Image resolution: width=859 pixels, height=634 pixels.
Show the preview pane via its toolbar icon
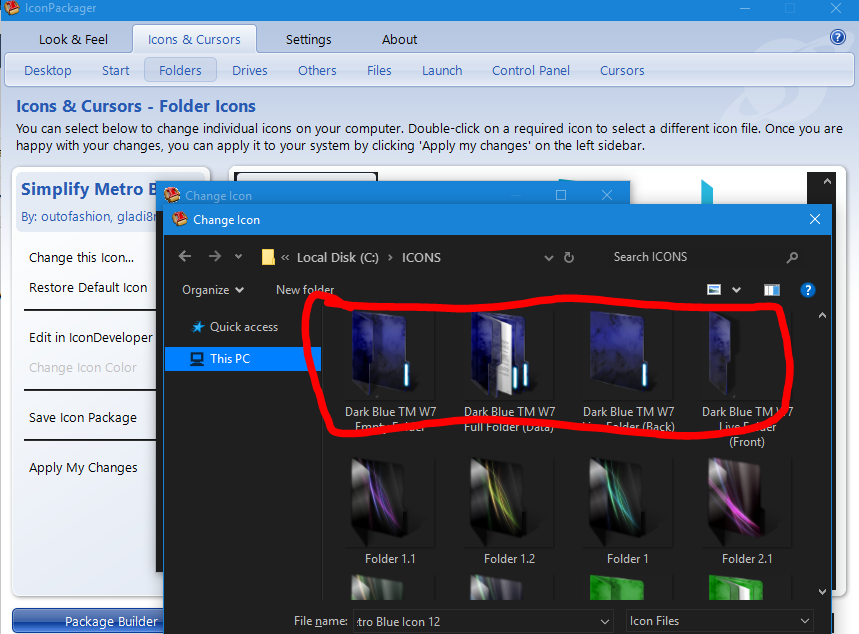[771, 289]
